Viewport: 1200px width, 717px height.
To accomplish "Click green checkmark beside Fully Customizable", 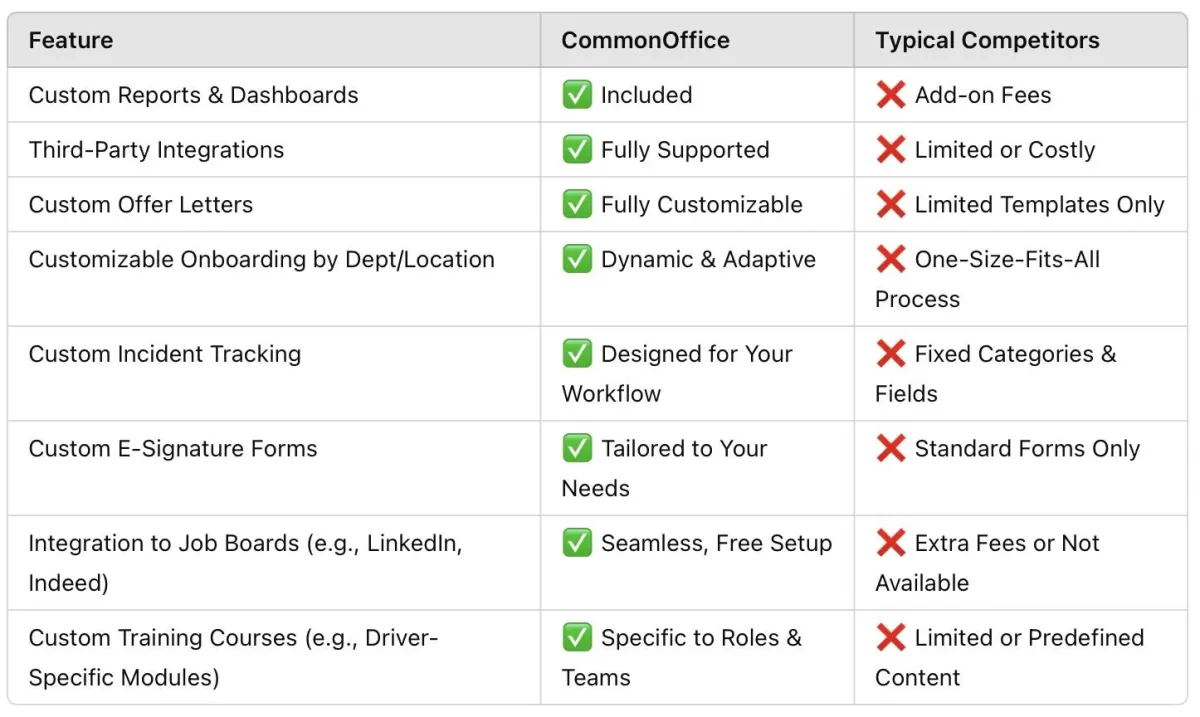I will coord(577,205).
